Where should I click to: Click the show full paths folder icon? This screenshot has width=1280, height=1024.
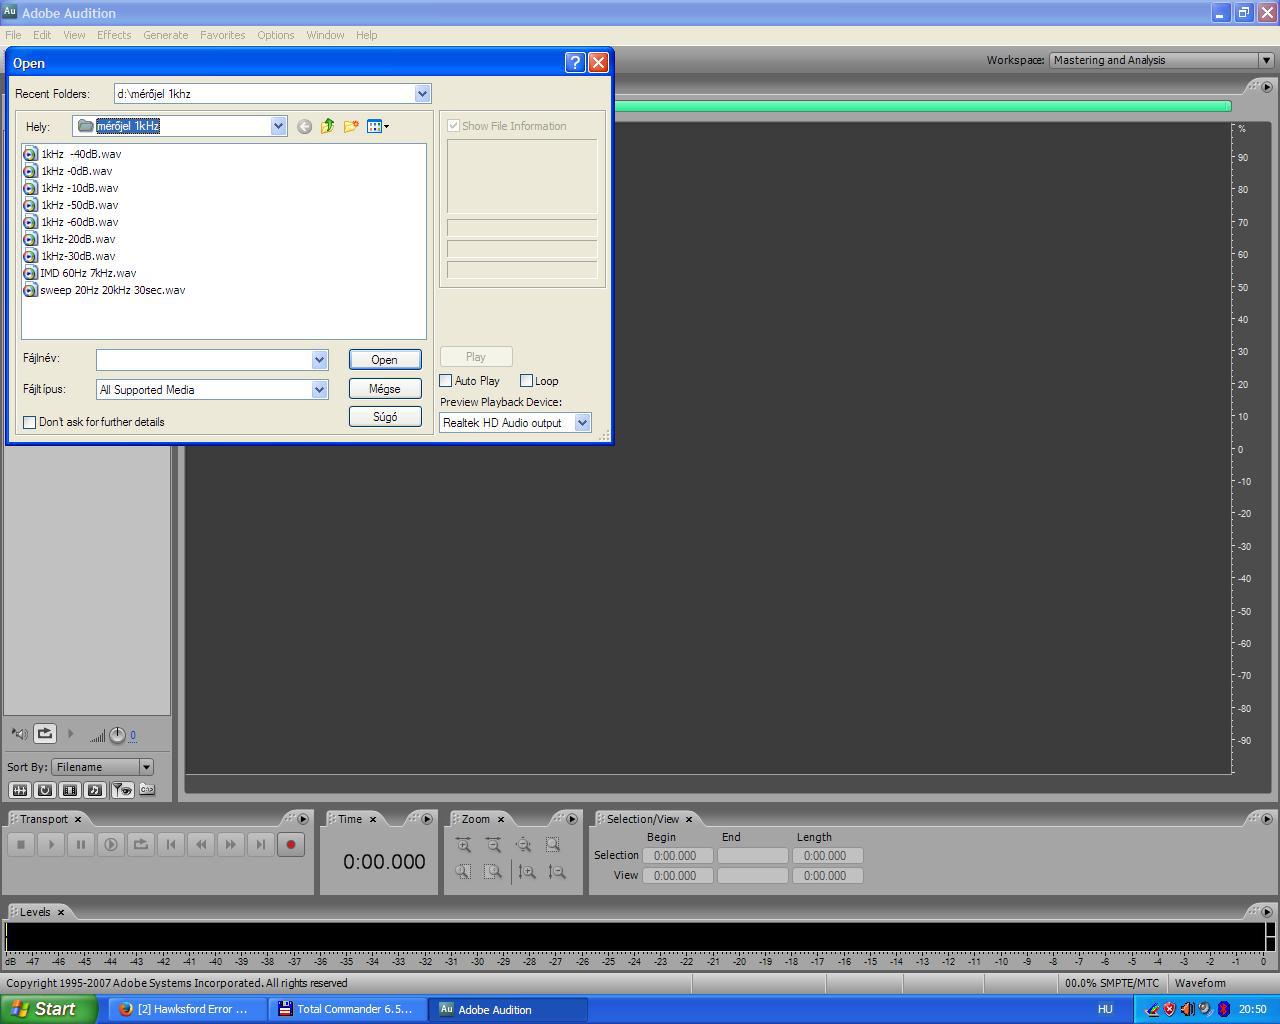point(147,790)
